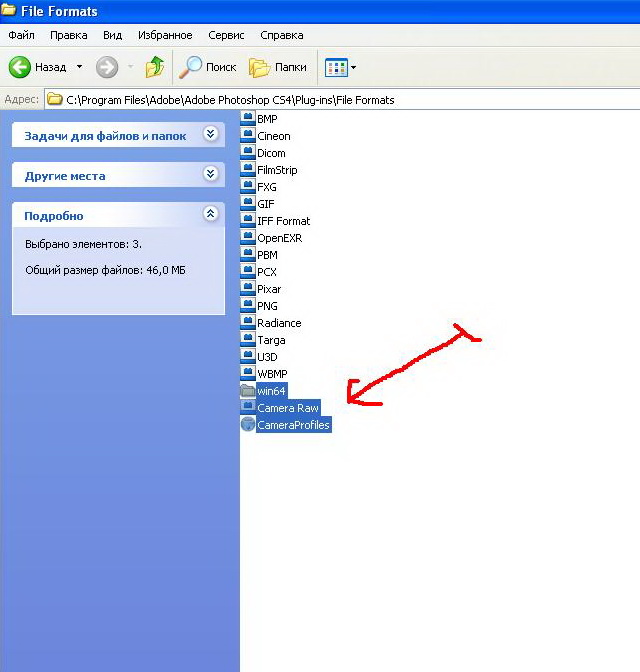Select the PBM plug-in file icon
The image size is (640, 672).
coord(248,255)
